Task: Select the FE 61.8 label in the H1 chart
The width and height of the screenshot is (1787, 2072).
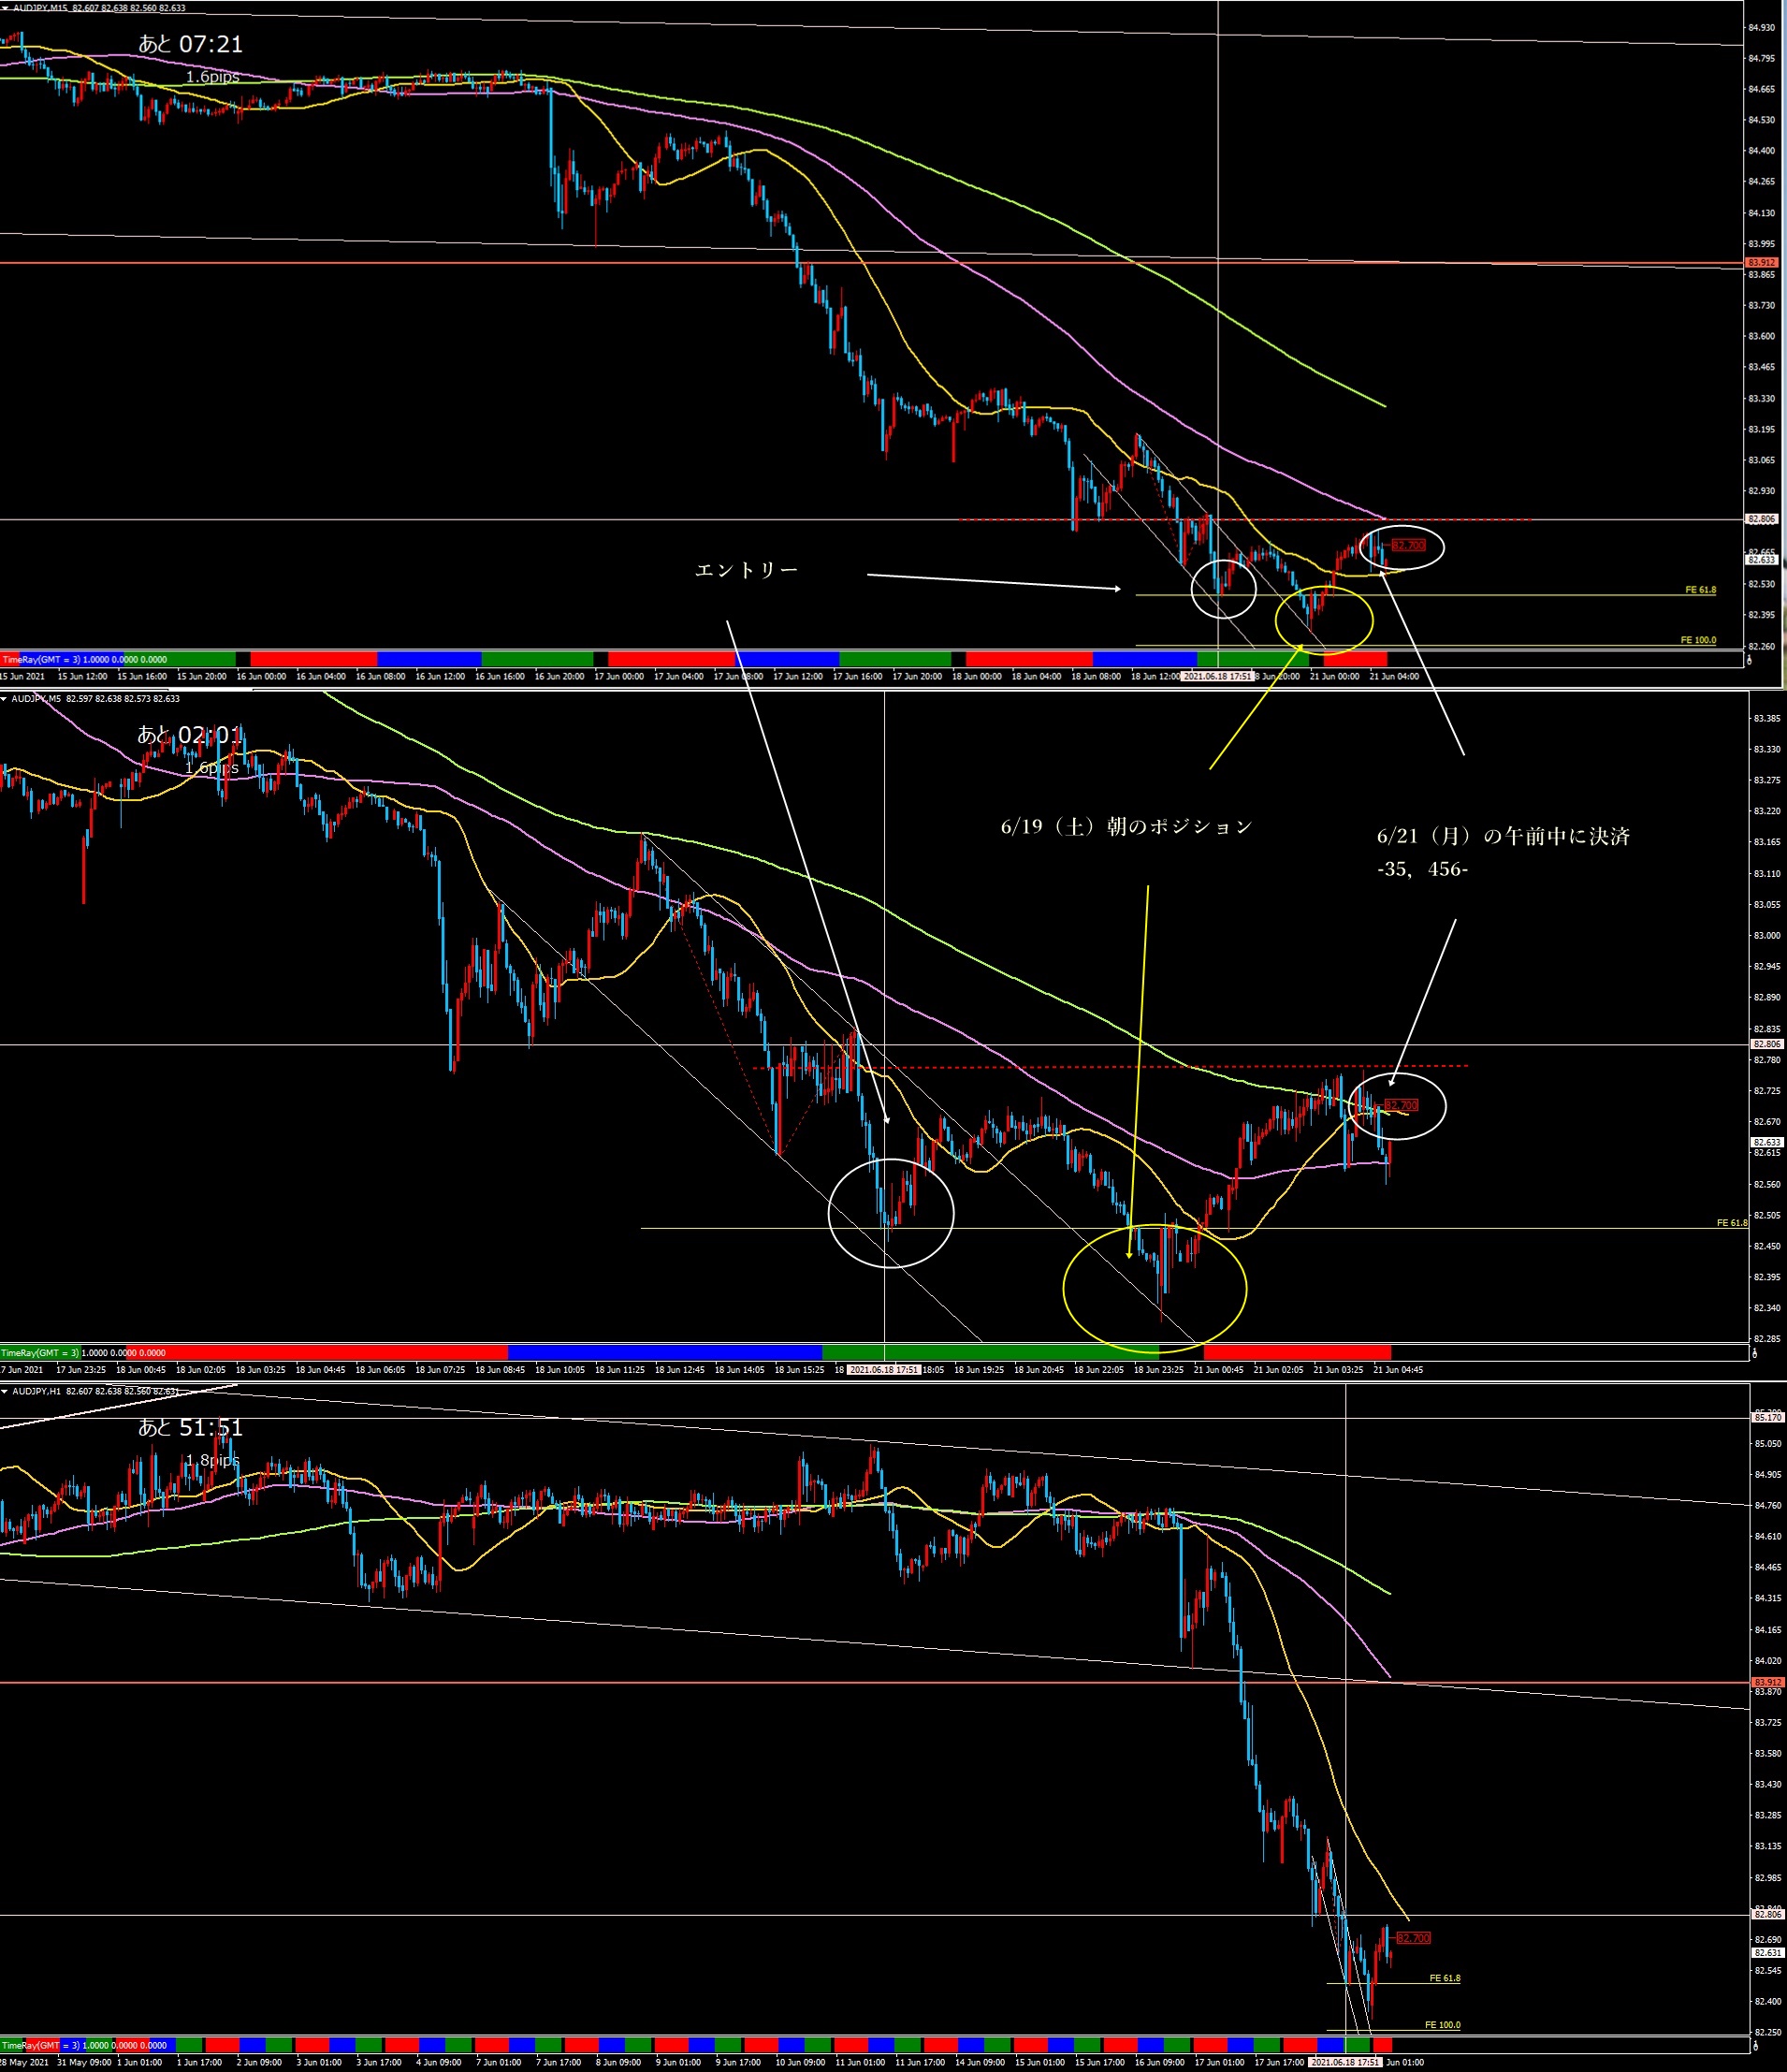Action: click(x=1444, y=1978)
